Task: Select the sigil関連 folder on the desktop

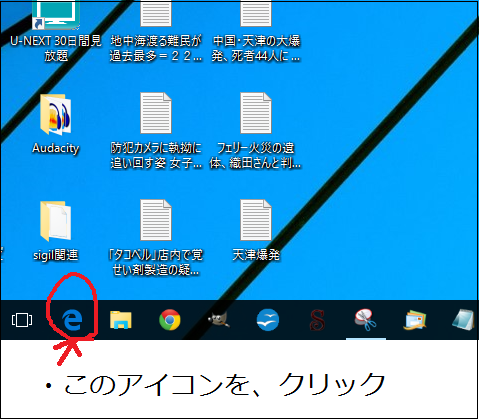Action: point(56,221)
